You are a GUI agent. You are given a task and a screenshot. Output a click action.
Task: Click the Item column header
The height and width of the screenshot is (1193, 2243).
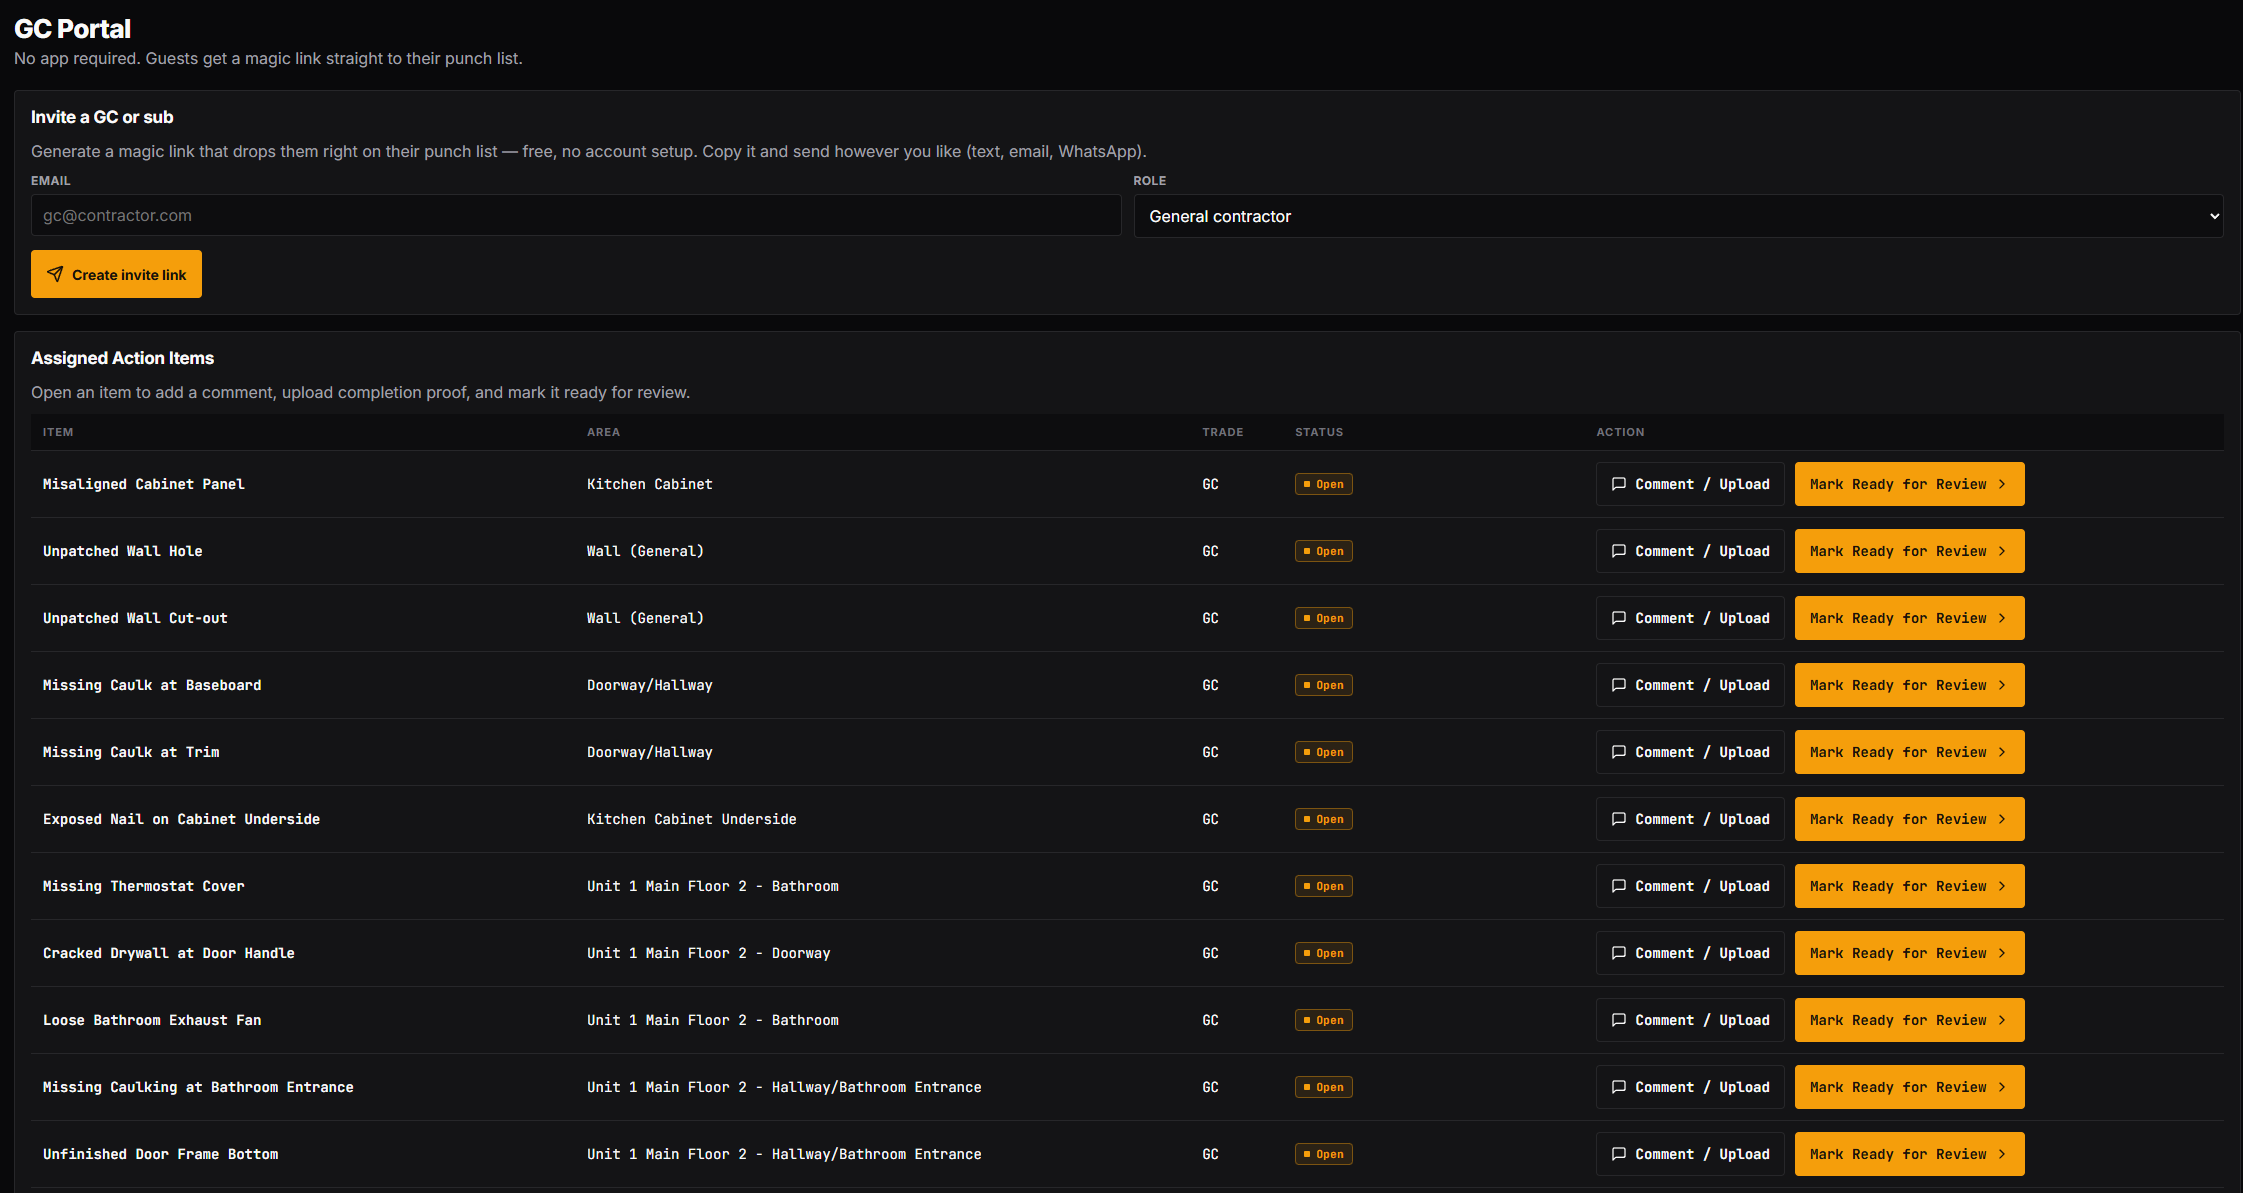(x=58, y=432)
